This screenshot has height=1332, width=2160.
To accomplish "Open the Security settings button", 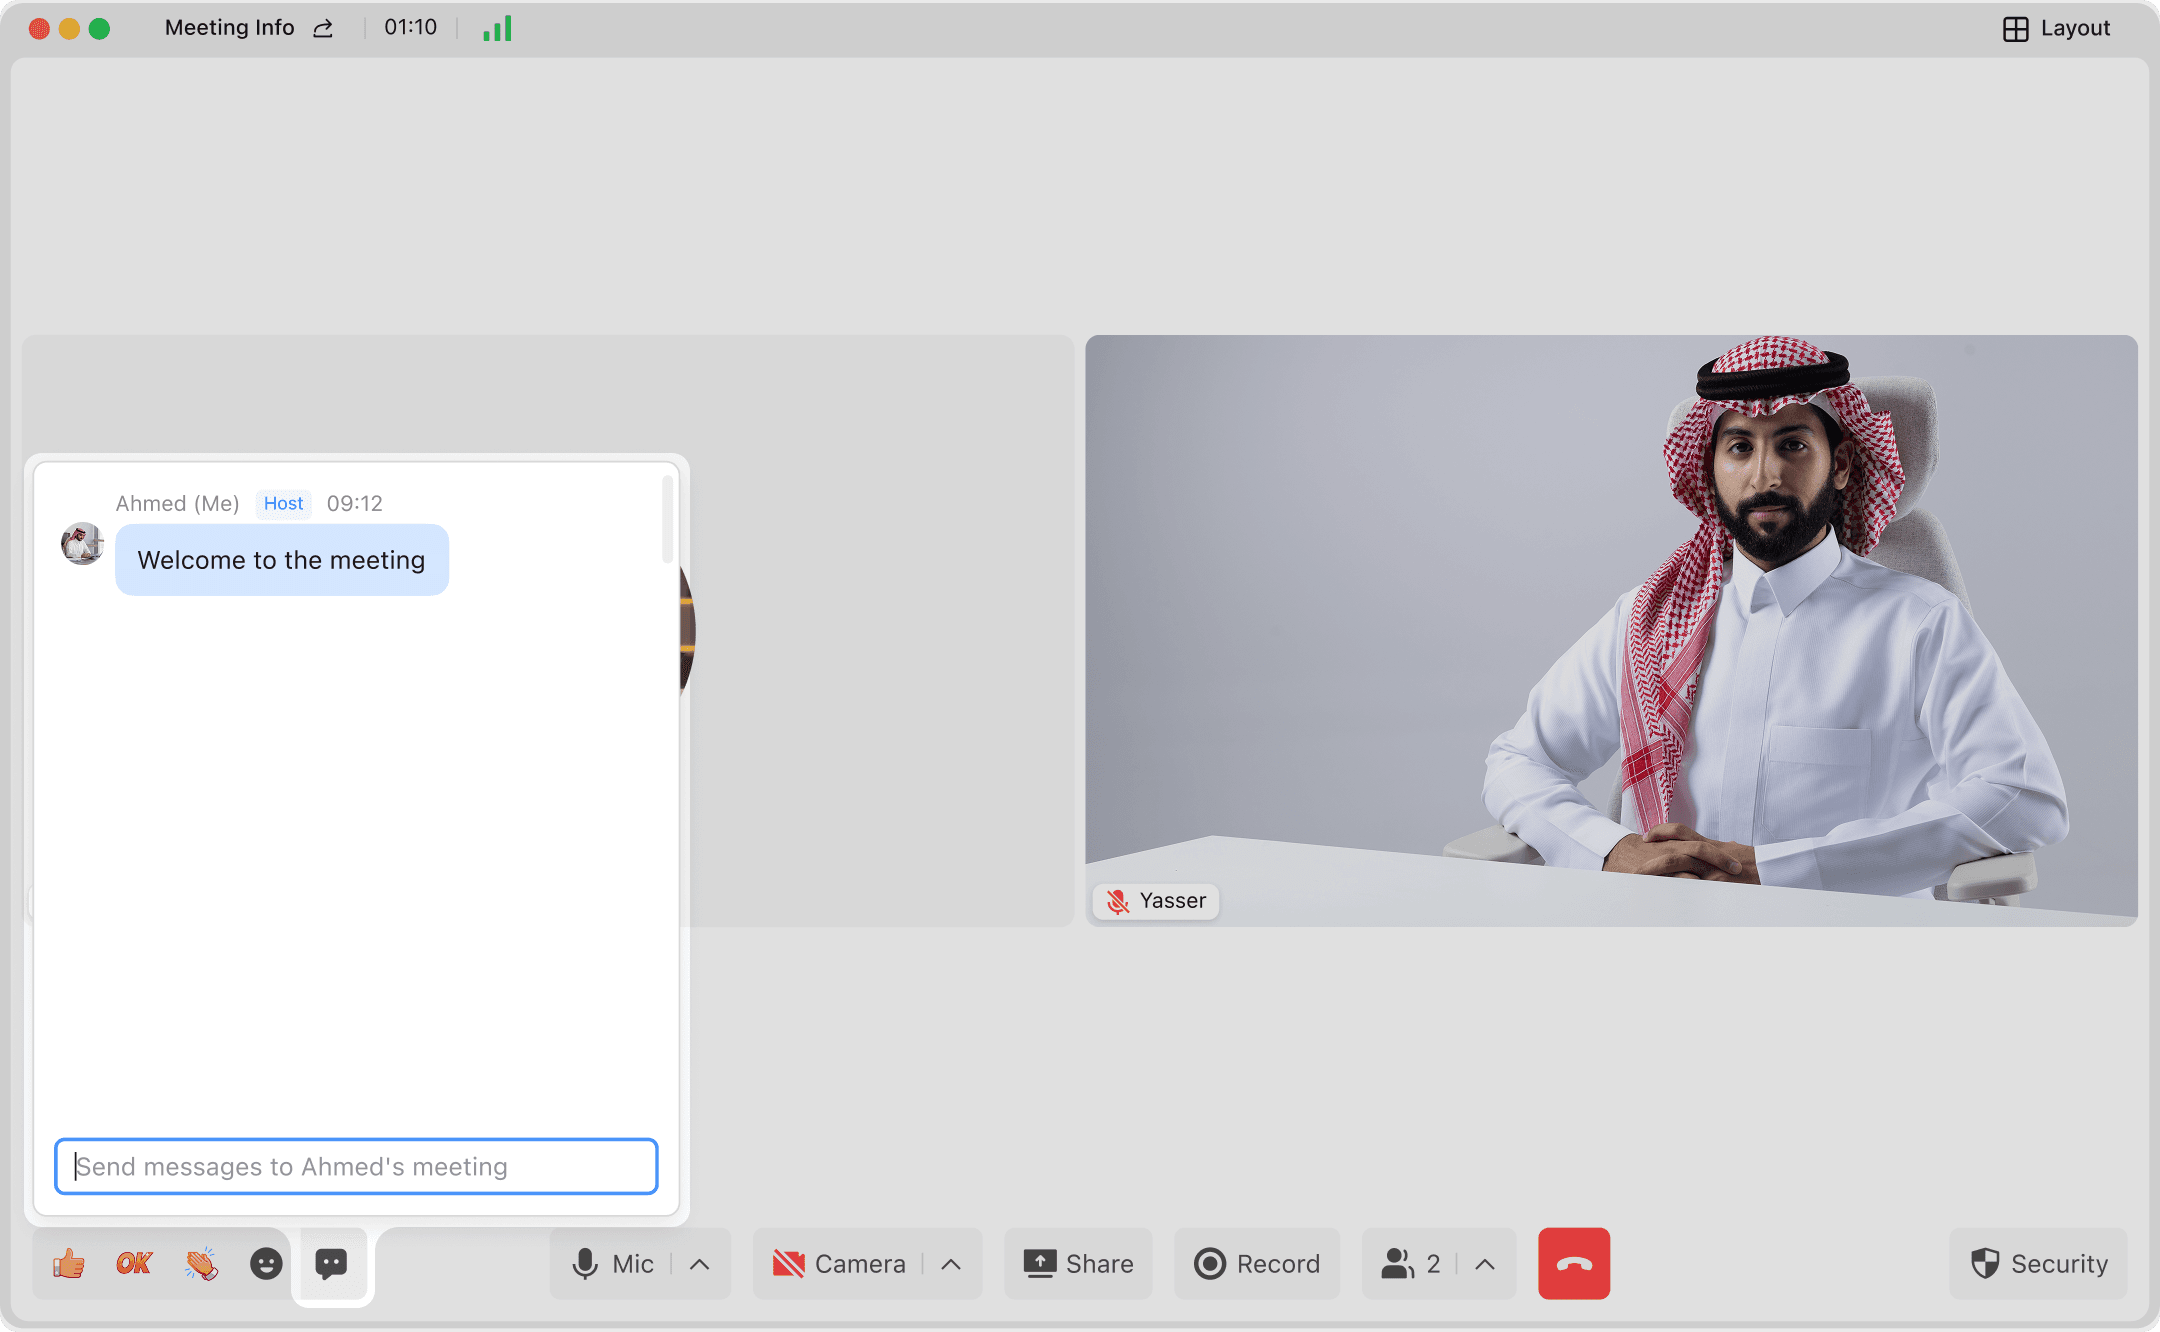I will point(2039,1264).
